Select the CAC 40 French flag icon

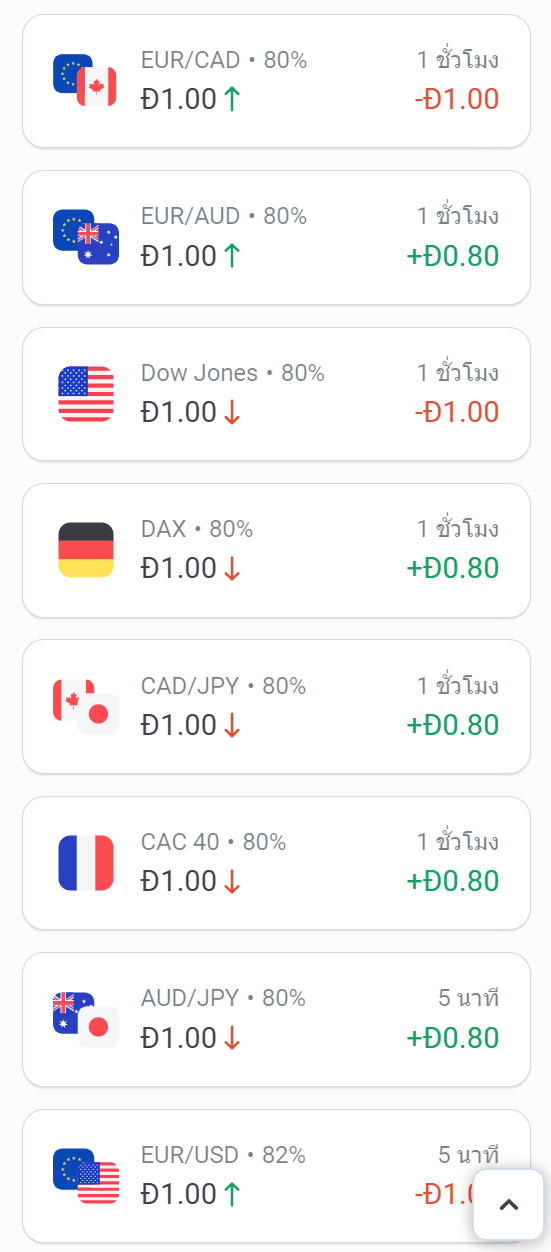86,863
